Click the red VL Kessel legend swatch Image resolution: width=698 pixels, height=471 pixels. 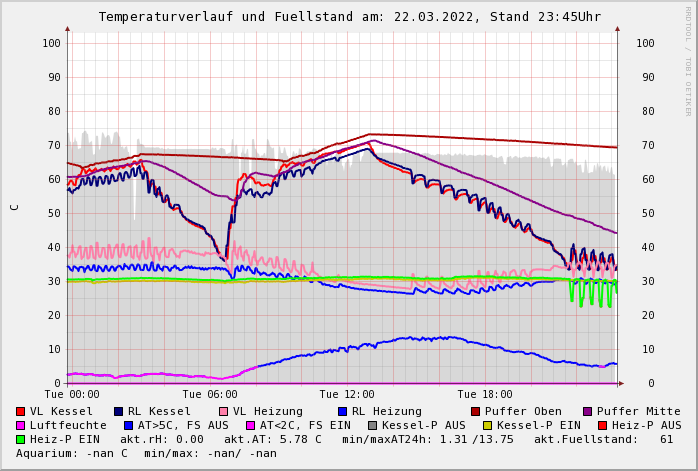point(21,411)
